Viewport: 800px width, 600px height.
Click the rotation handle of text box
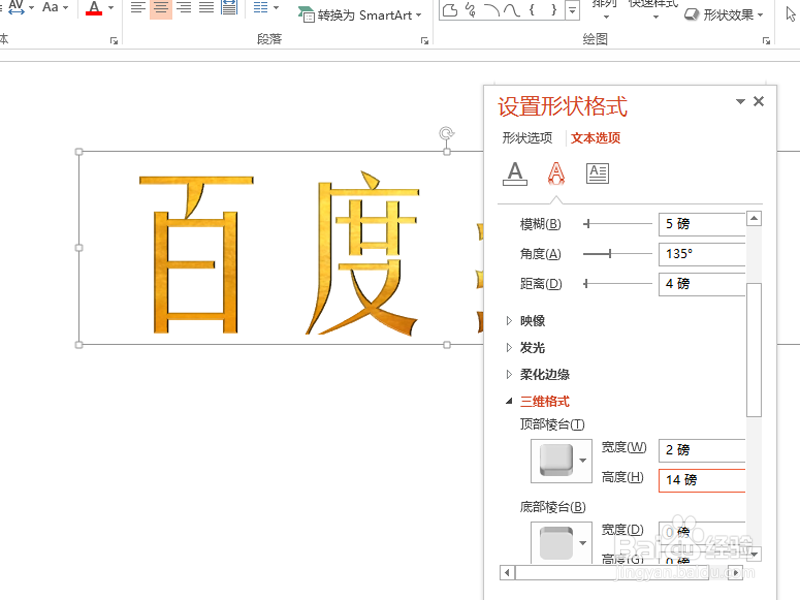point(446,134)
